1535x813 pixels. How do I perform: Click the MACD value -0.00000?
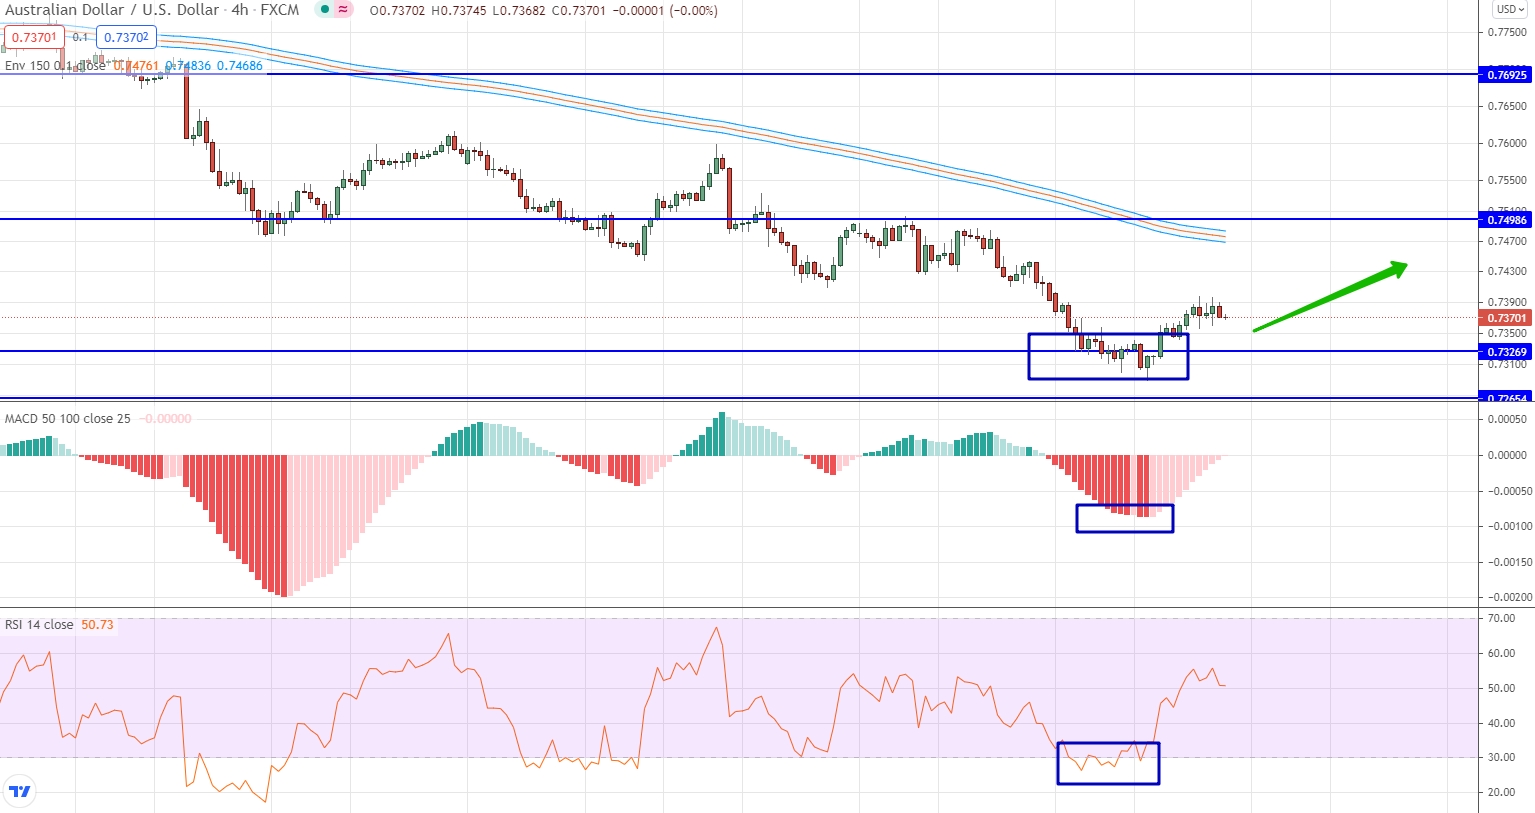click(x=165, y=419)
